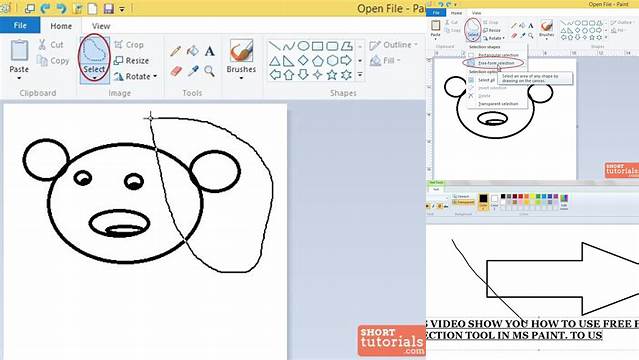Select the Magnifier tool

pos(209,71)
